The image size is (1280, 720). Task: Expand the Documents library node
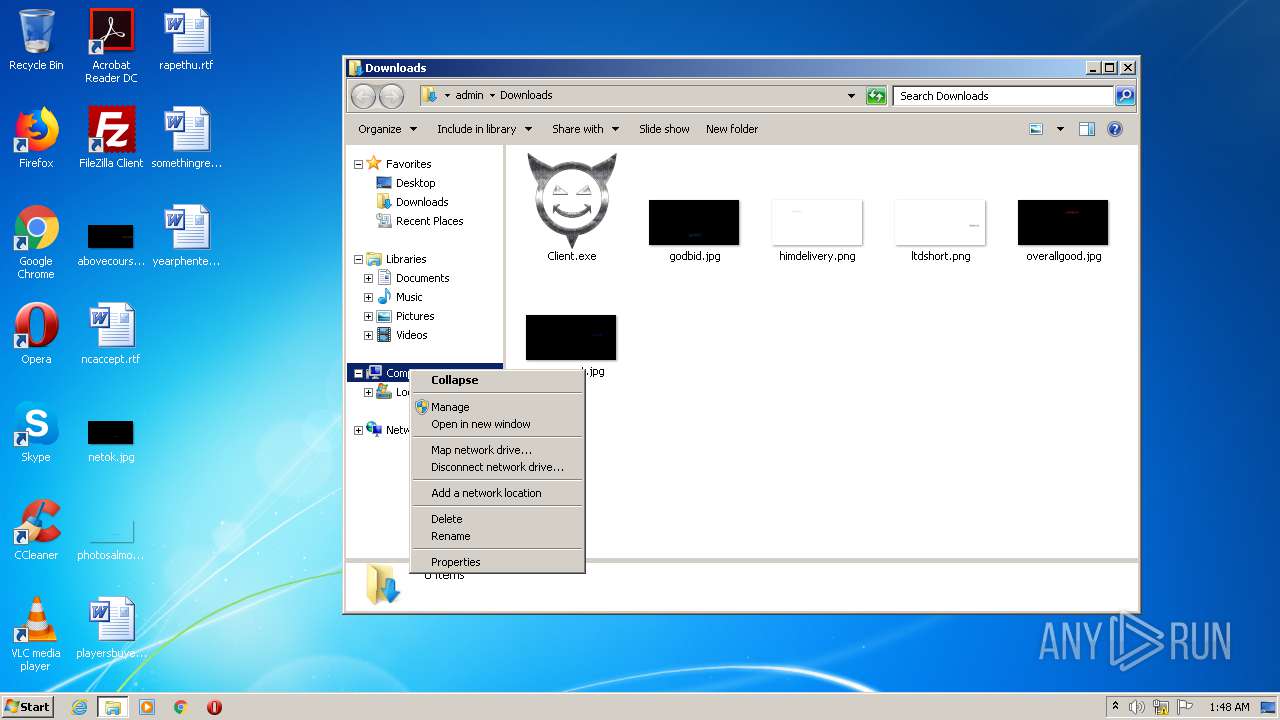(x=368, y=278)
